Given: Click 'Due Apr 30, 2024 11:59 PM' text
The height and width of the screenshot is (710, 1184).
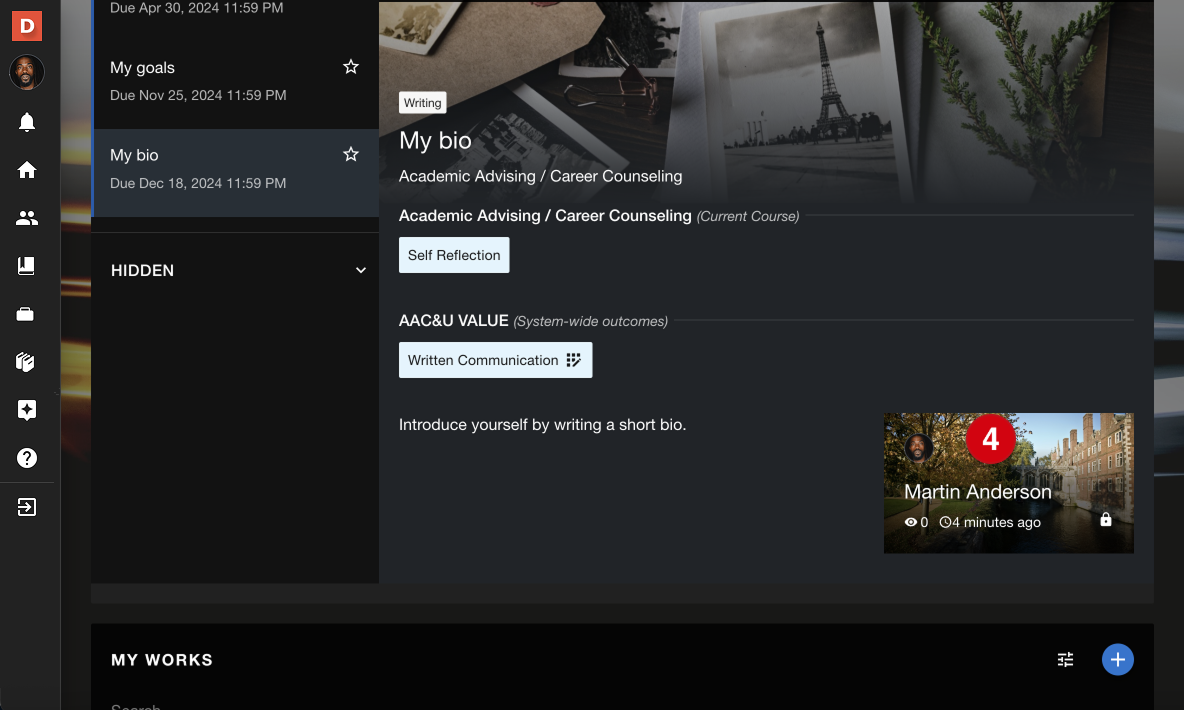Looking at the screenshot, I should click(x=196, y=8).
